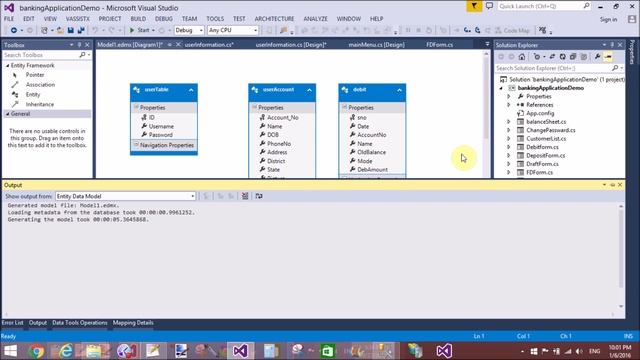The width and height of the screenshot is (640, 360).
Task: Switch to the userInformation.cs tab
Action: 209,45
